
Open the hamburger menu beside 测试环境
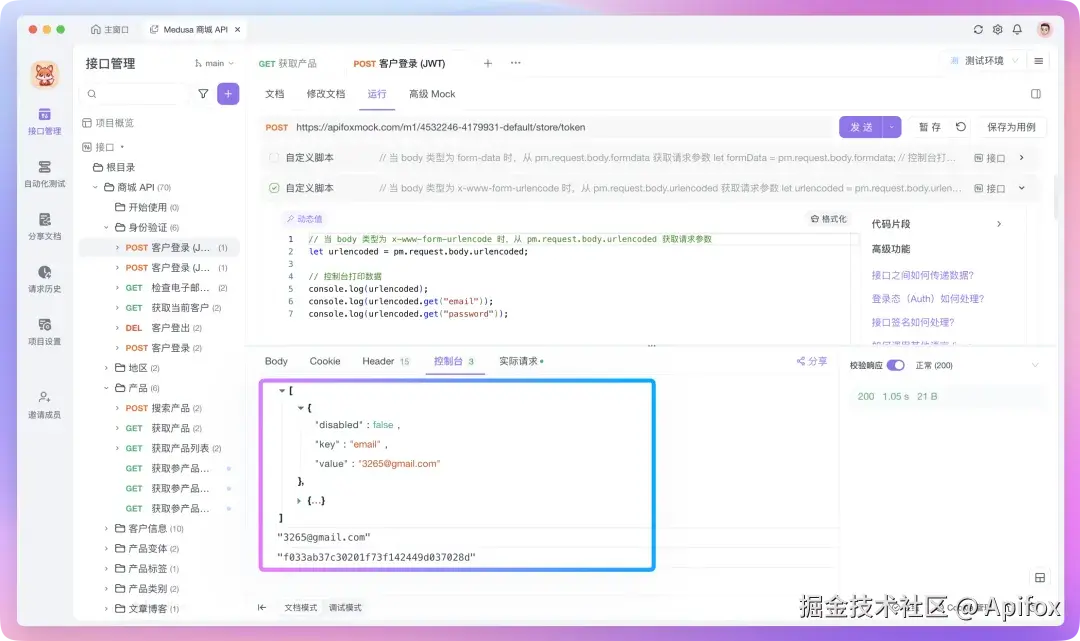1039,61
